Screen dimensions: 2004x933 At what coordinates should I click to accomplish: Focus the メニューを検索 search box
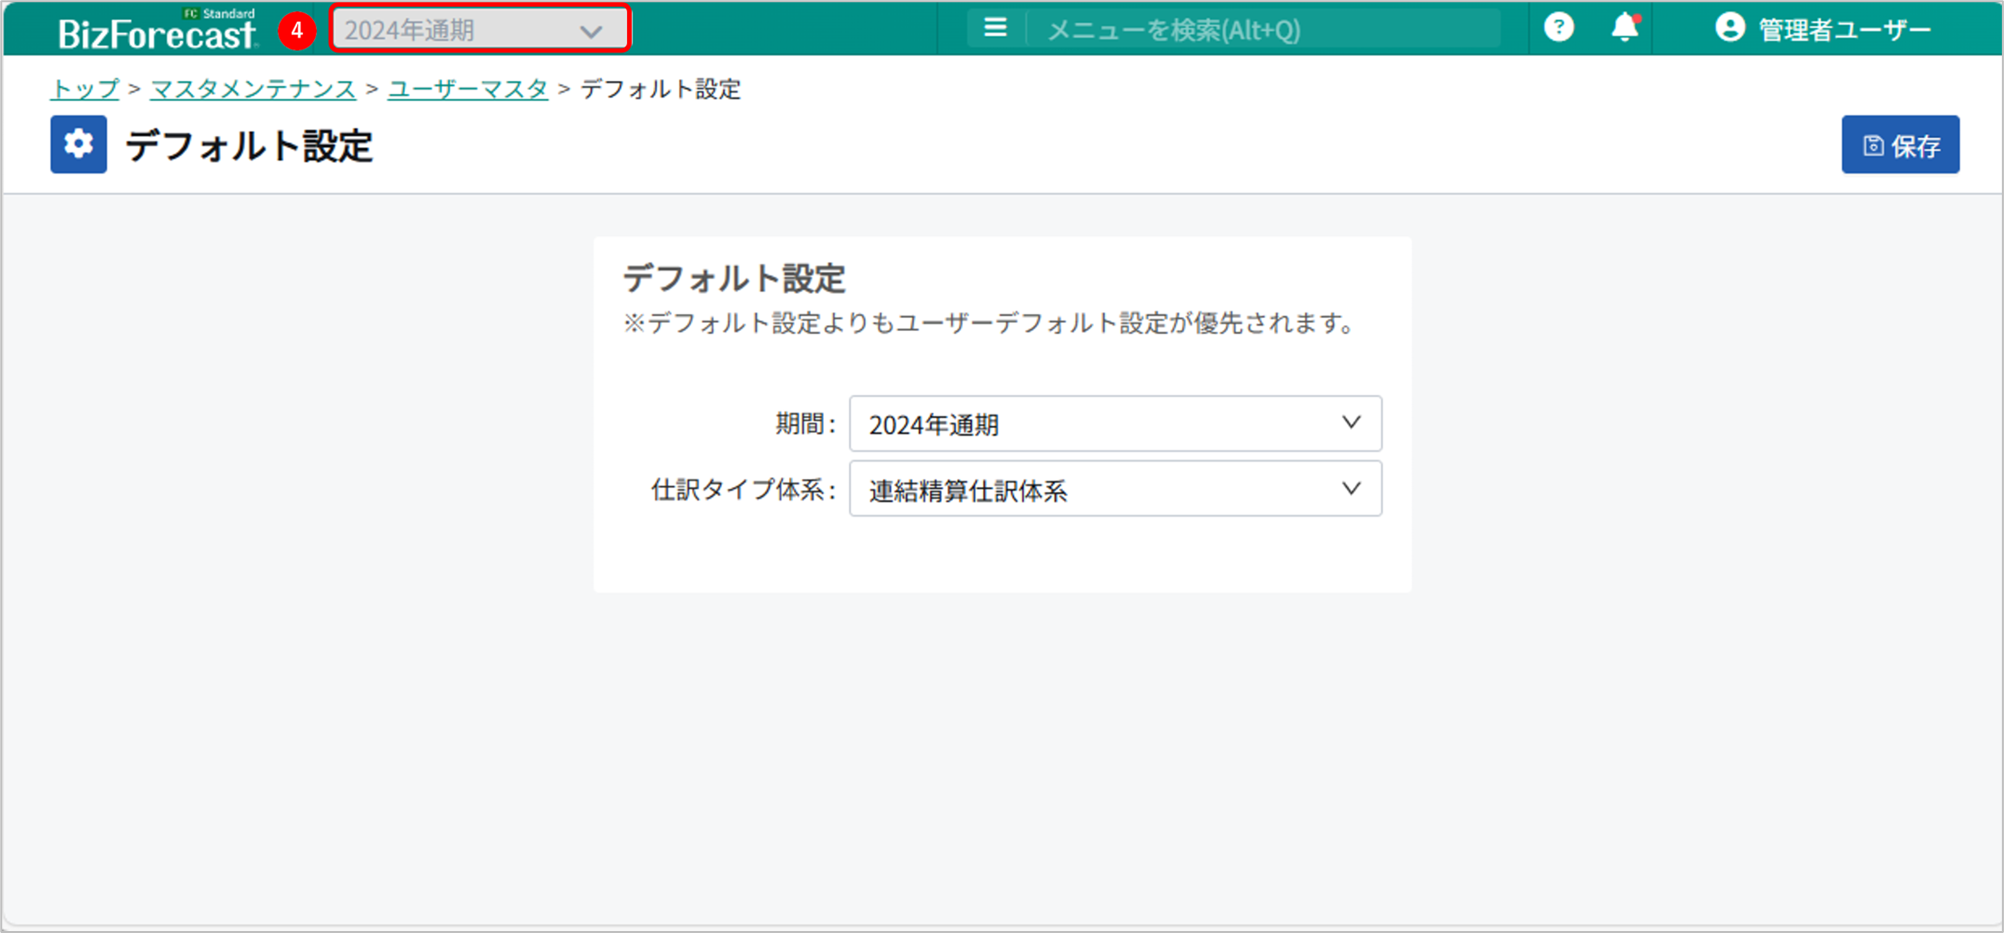1260,30
